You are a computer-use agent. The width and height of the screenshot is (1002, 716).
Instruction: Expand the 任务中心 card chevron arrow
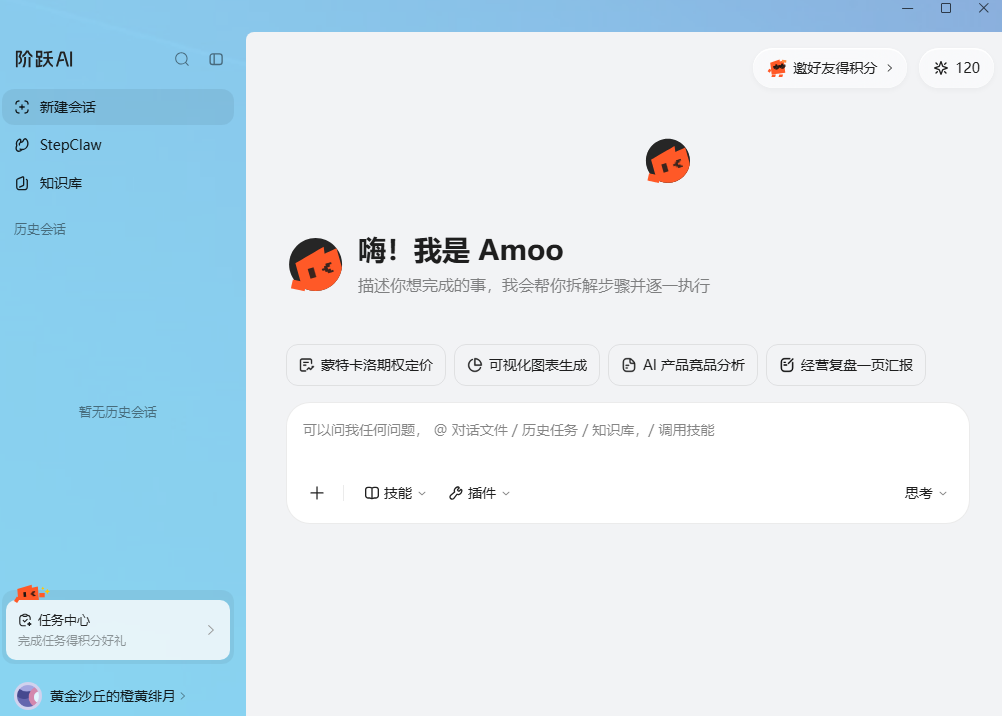211,630
